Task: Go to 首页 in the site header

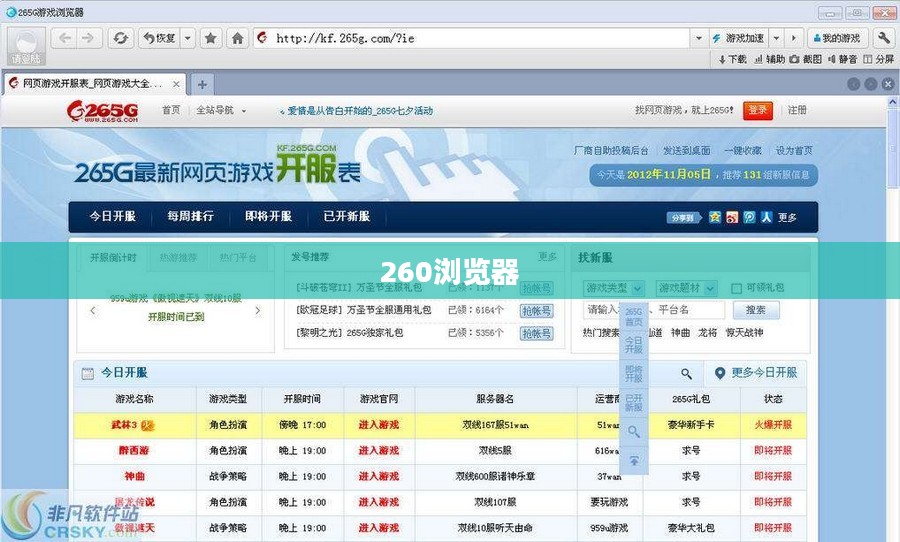Action: (170, 110)
